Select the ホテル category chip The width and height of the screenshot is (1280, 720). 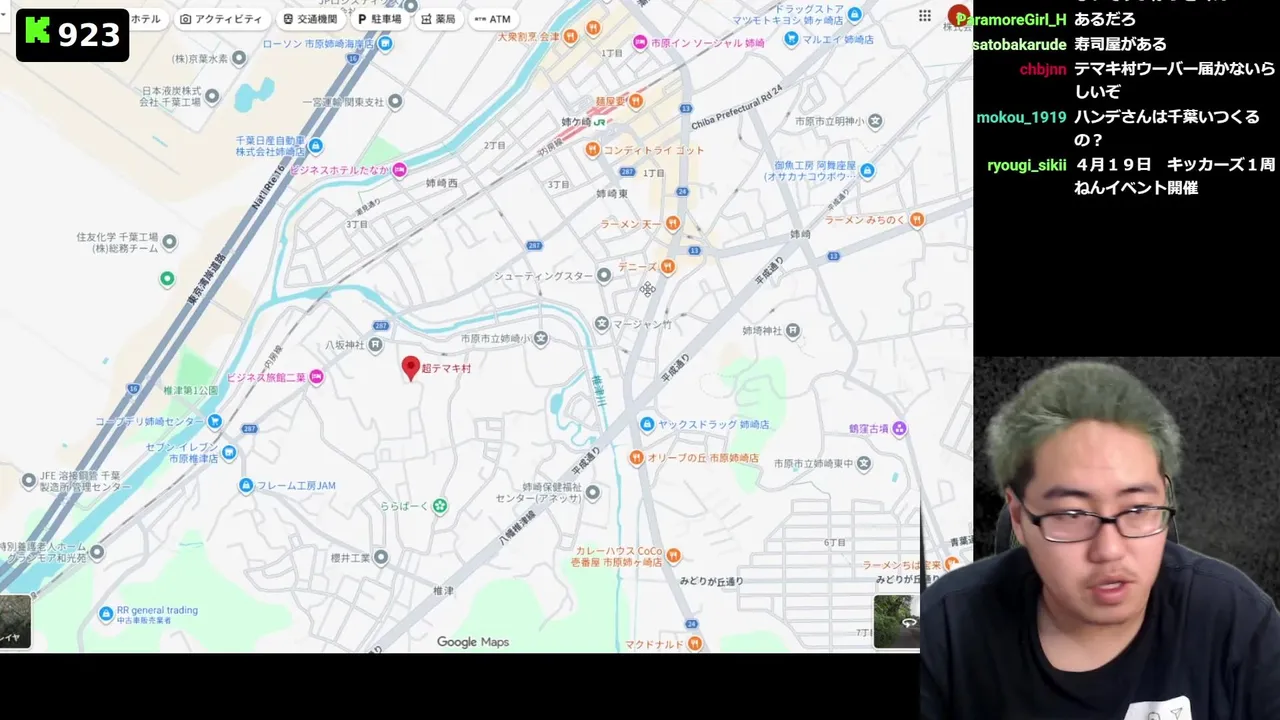point(145,19)
